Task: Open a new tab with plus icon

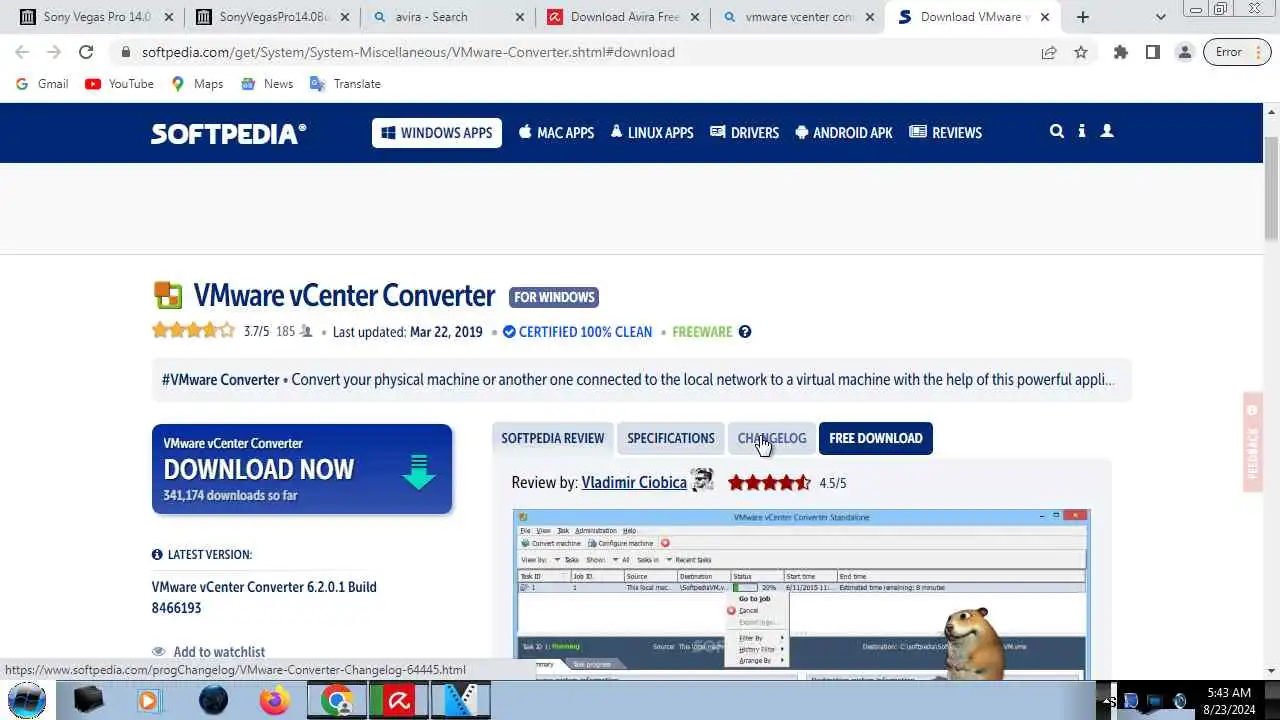Action: click(x=1083, y=17)
